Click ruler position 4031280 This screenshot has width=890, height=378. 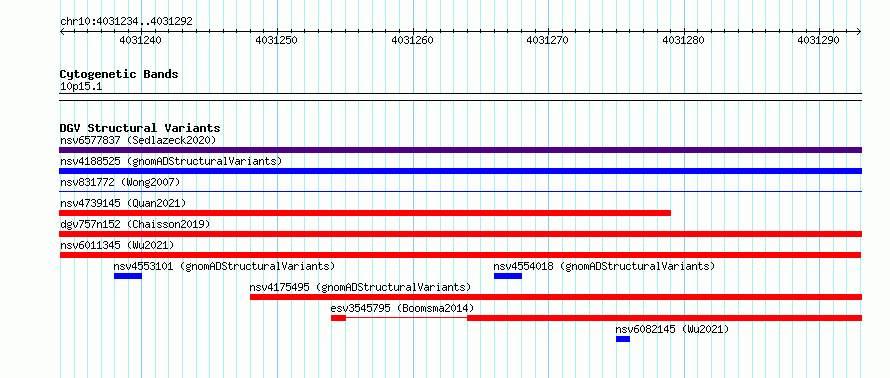683,40
